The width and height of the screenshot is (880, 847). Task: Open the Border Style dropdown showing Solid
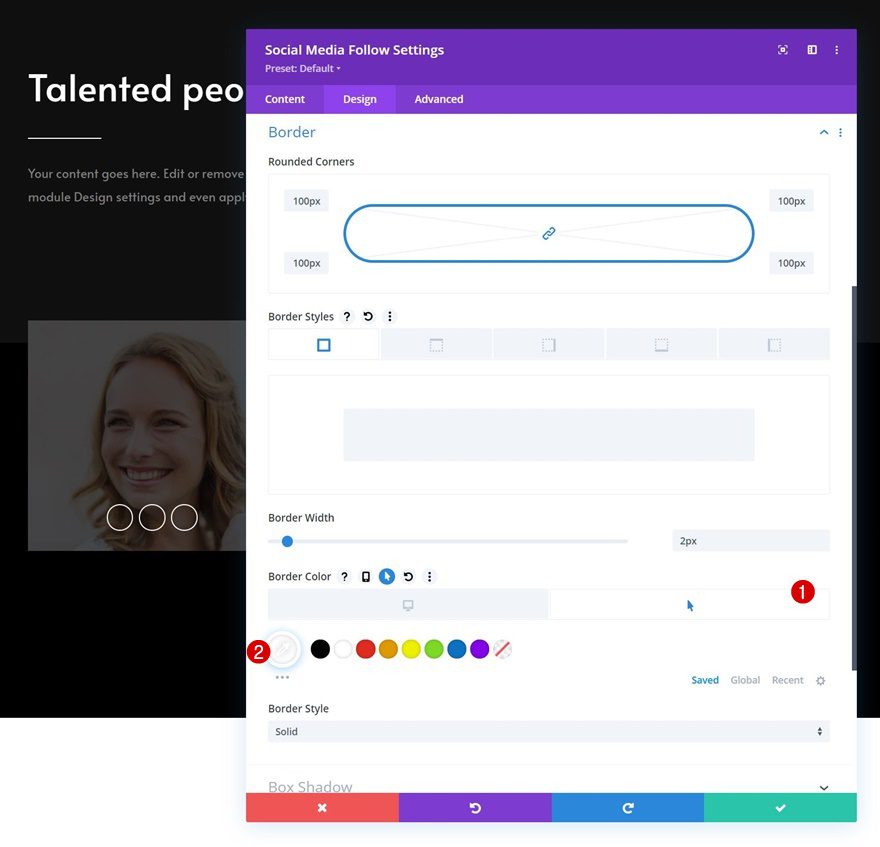[x=548, y=731]
